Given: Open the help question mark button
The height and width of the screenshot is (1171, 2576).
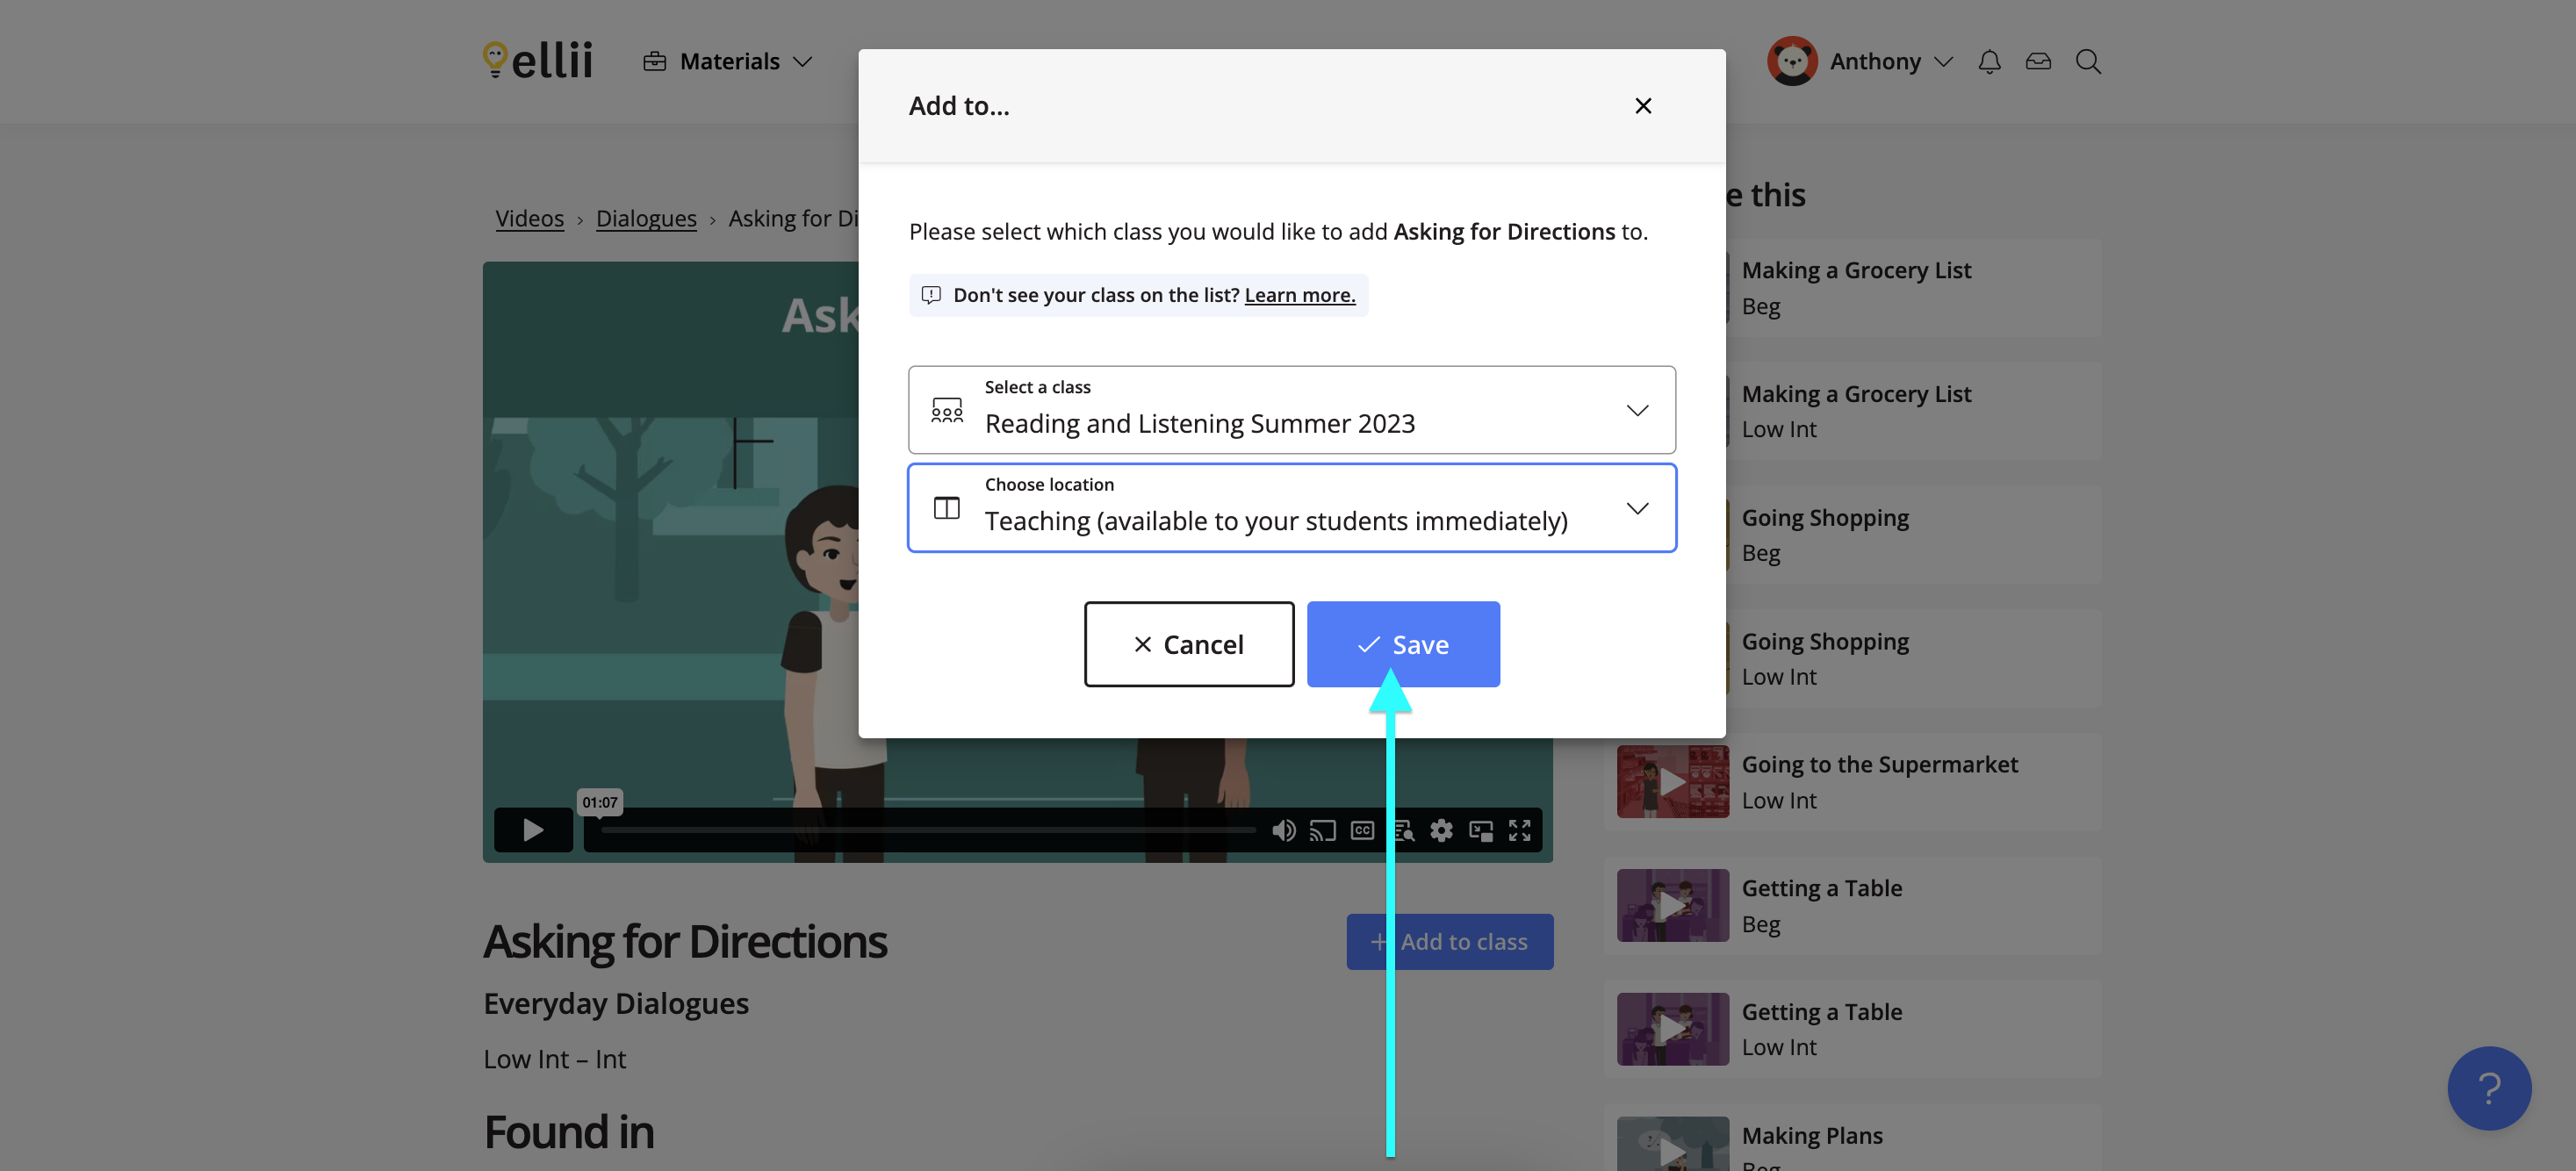Looking at the screenshot, I should coord(2488,1087).
